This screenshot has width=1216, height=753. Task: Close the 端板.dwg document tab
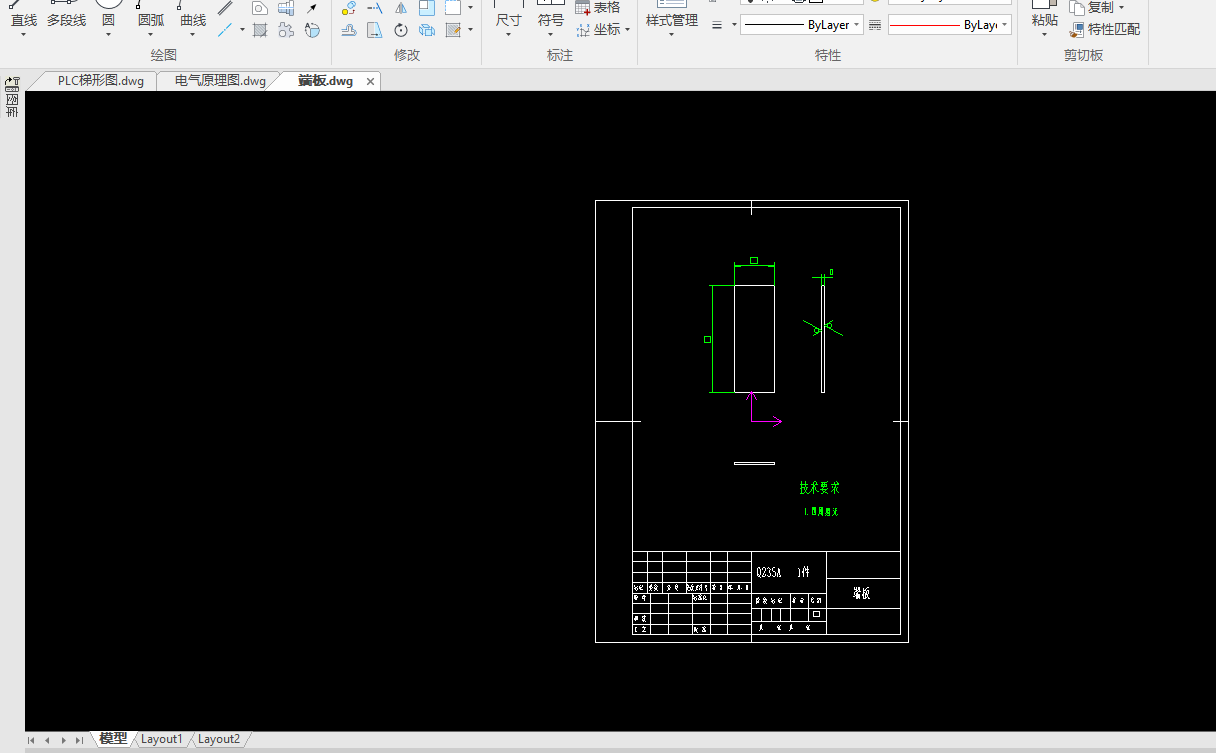tap(371, 81)
